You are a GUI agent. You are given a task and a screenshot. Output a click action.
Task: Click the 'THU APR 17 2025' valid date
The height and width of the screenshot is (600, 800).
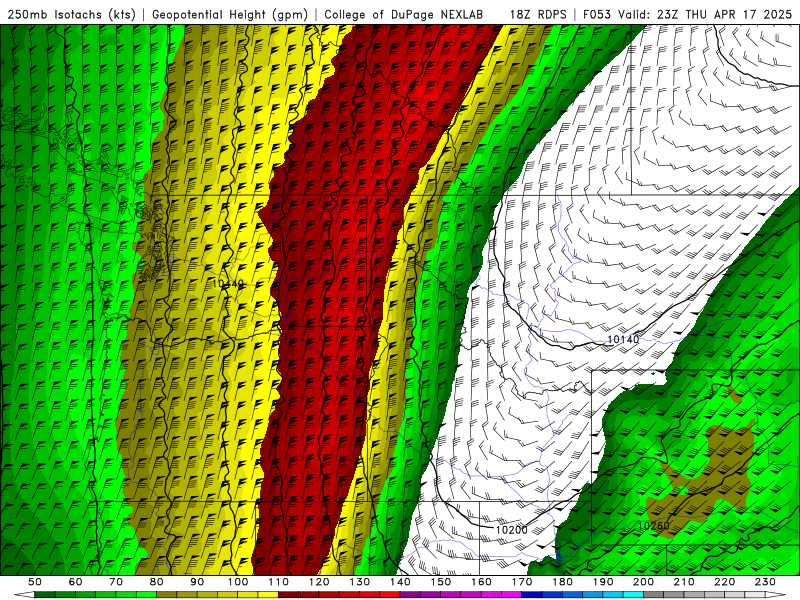pos(738,14)
